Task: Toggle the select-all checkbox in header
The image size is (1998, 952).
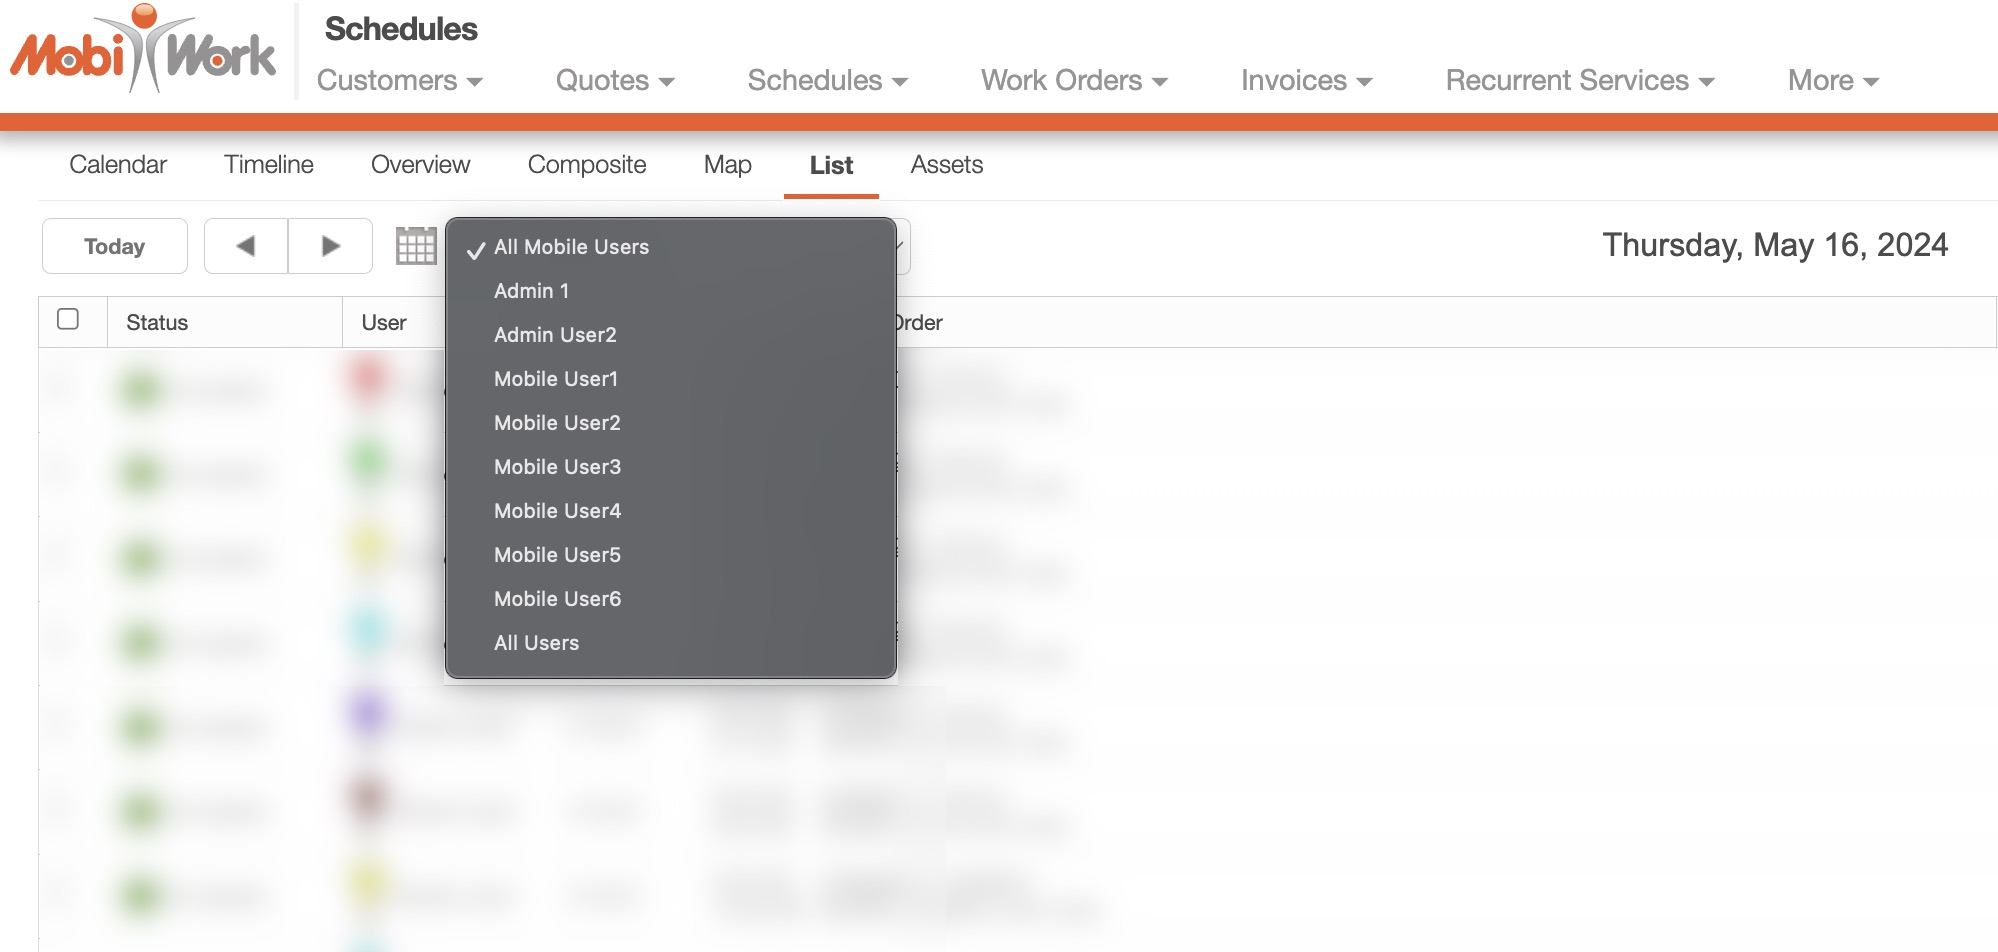Action: click(68, 319)
